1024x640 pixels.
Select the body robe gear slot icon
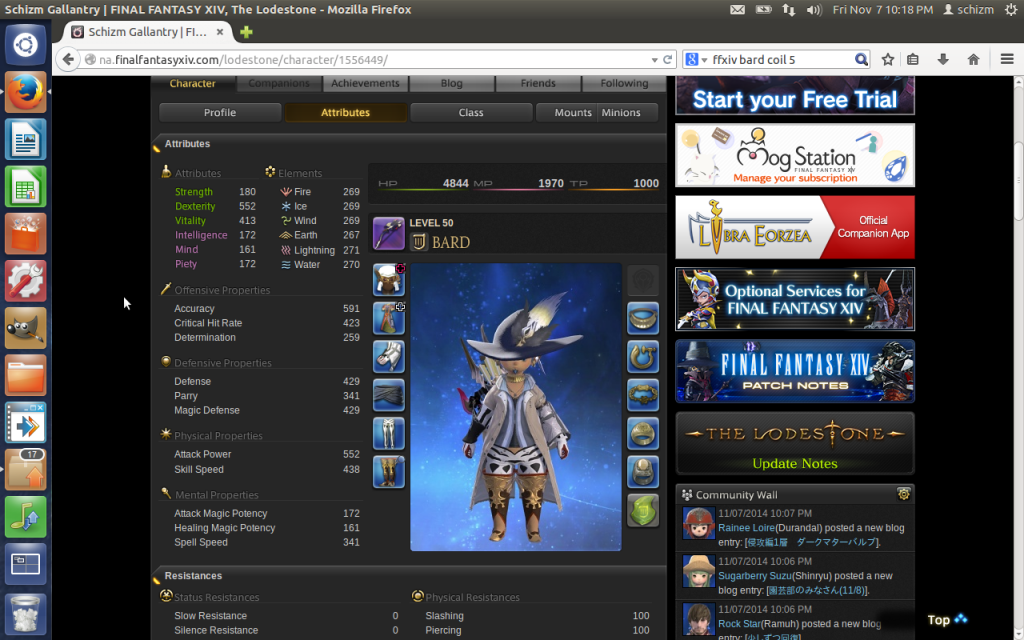point(389,319)
